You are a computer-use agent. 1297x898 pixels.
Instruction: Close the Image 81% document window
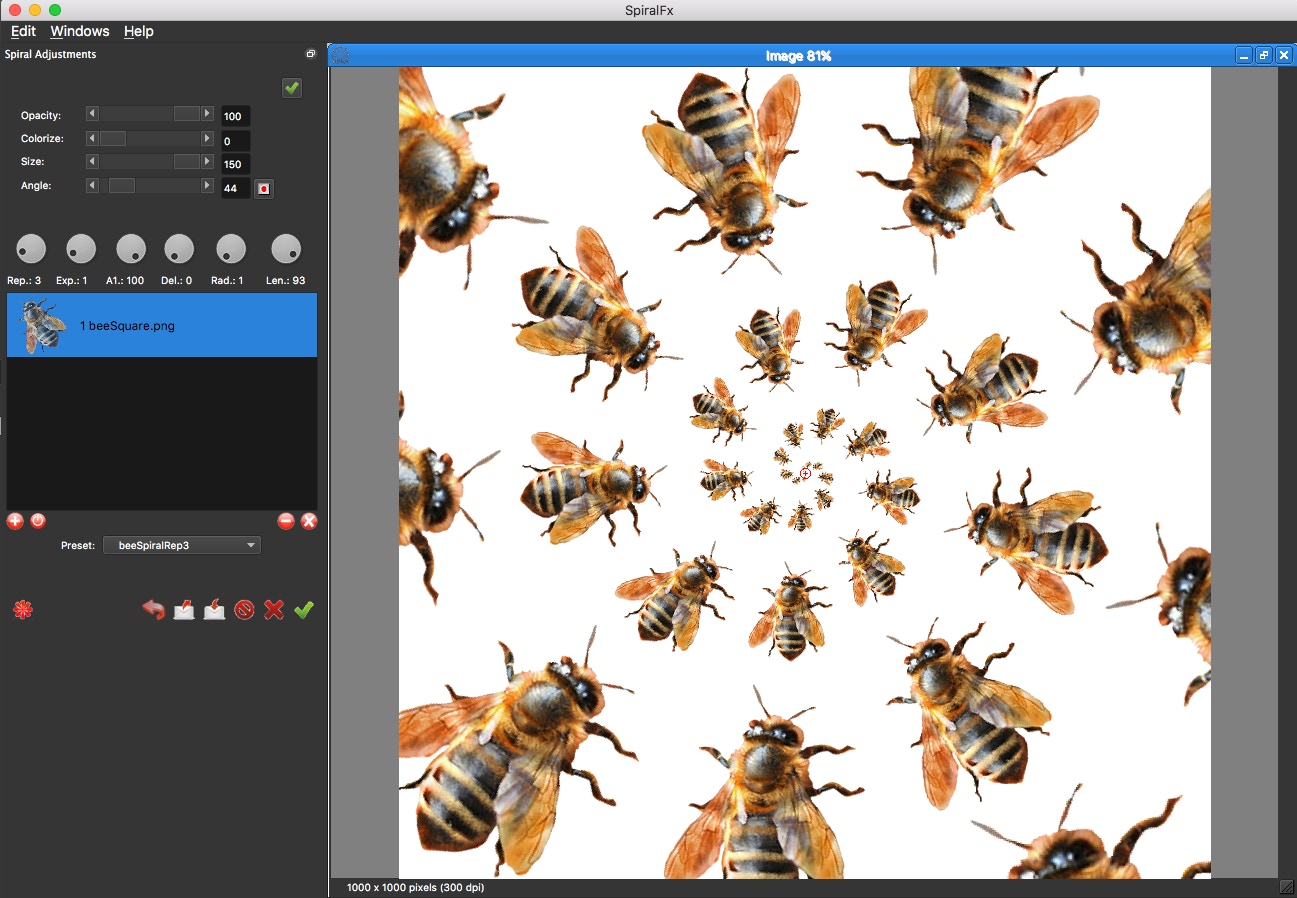coord(1284,56)
